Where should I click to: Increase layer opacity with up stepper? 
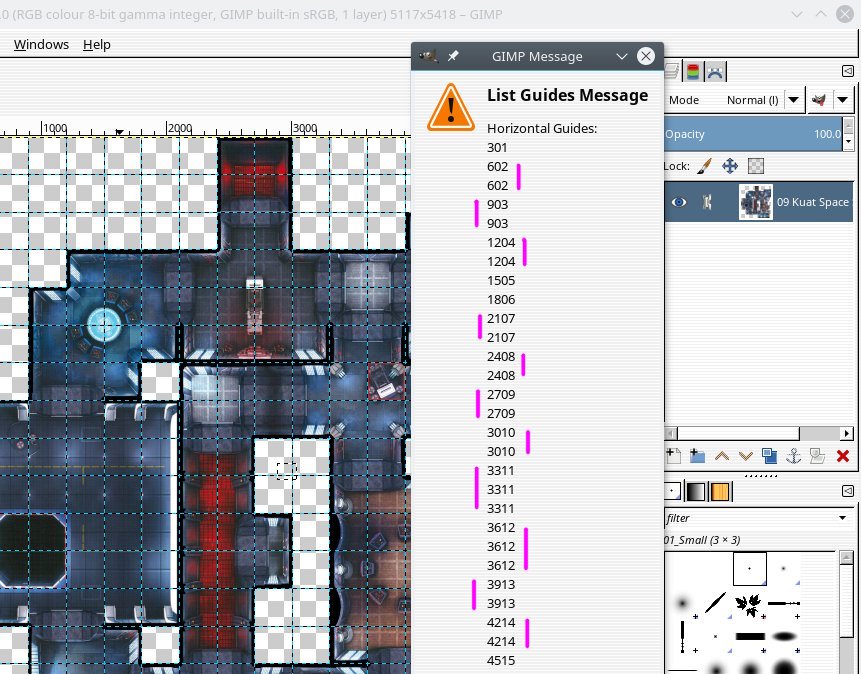click(x=848, y=126)
